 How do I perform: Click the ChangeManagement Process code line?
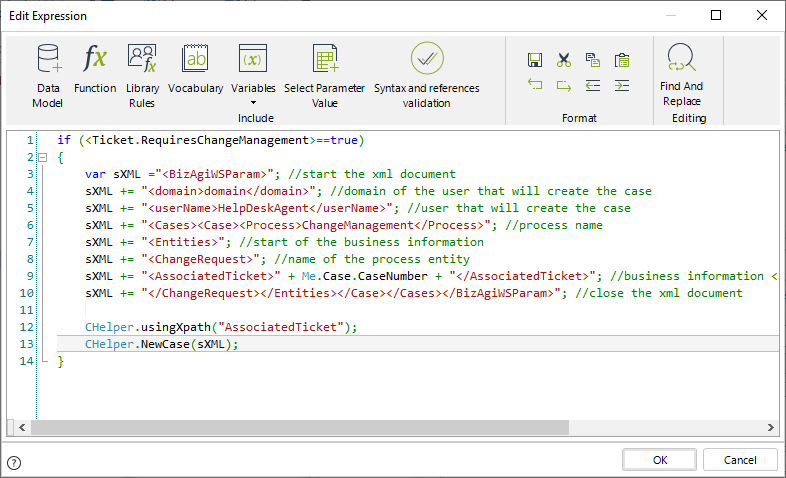(x=344, y=225)
